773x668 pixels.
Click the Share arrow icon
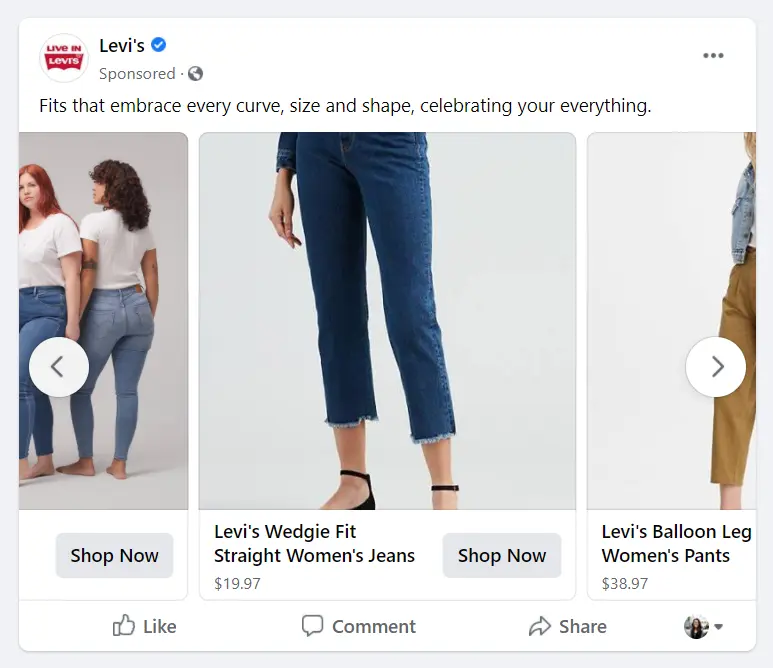point(540,626)
